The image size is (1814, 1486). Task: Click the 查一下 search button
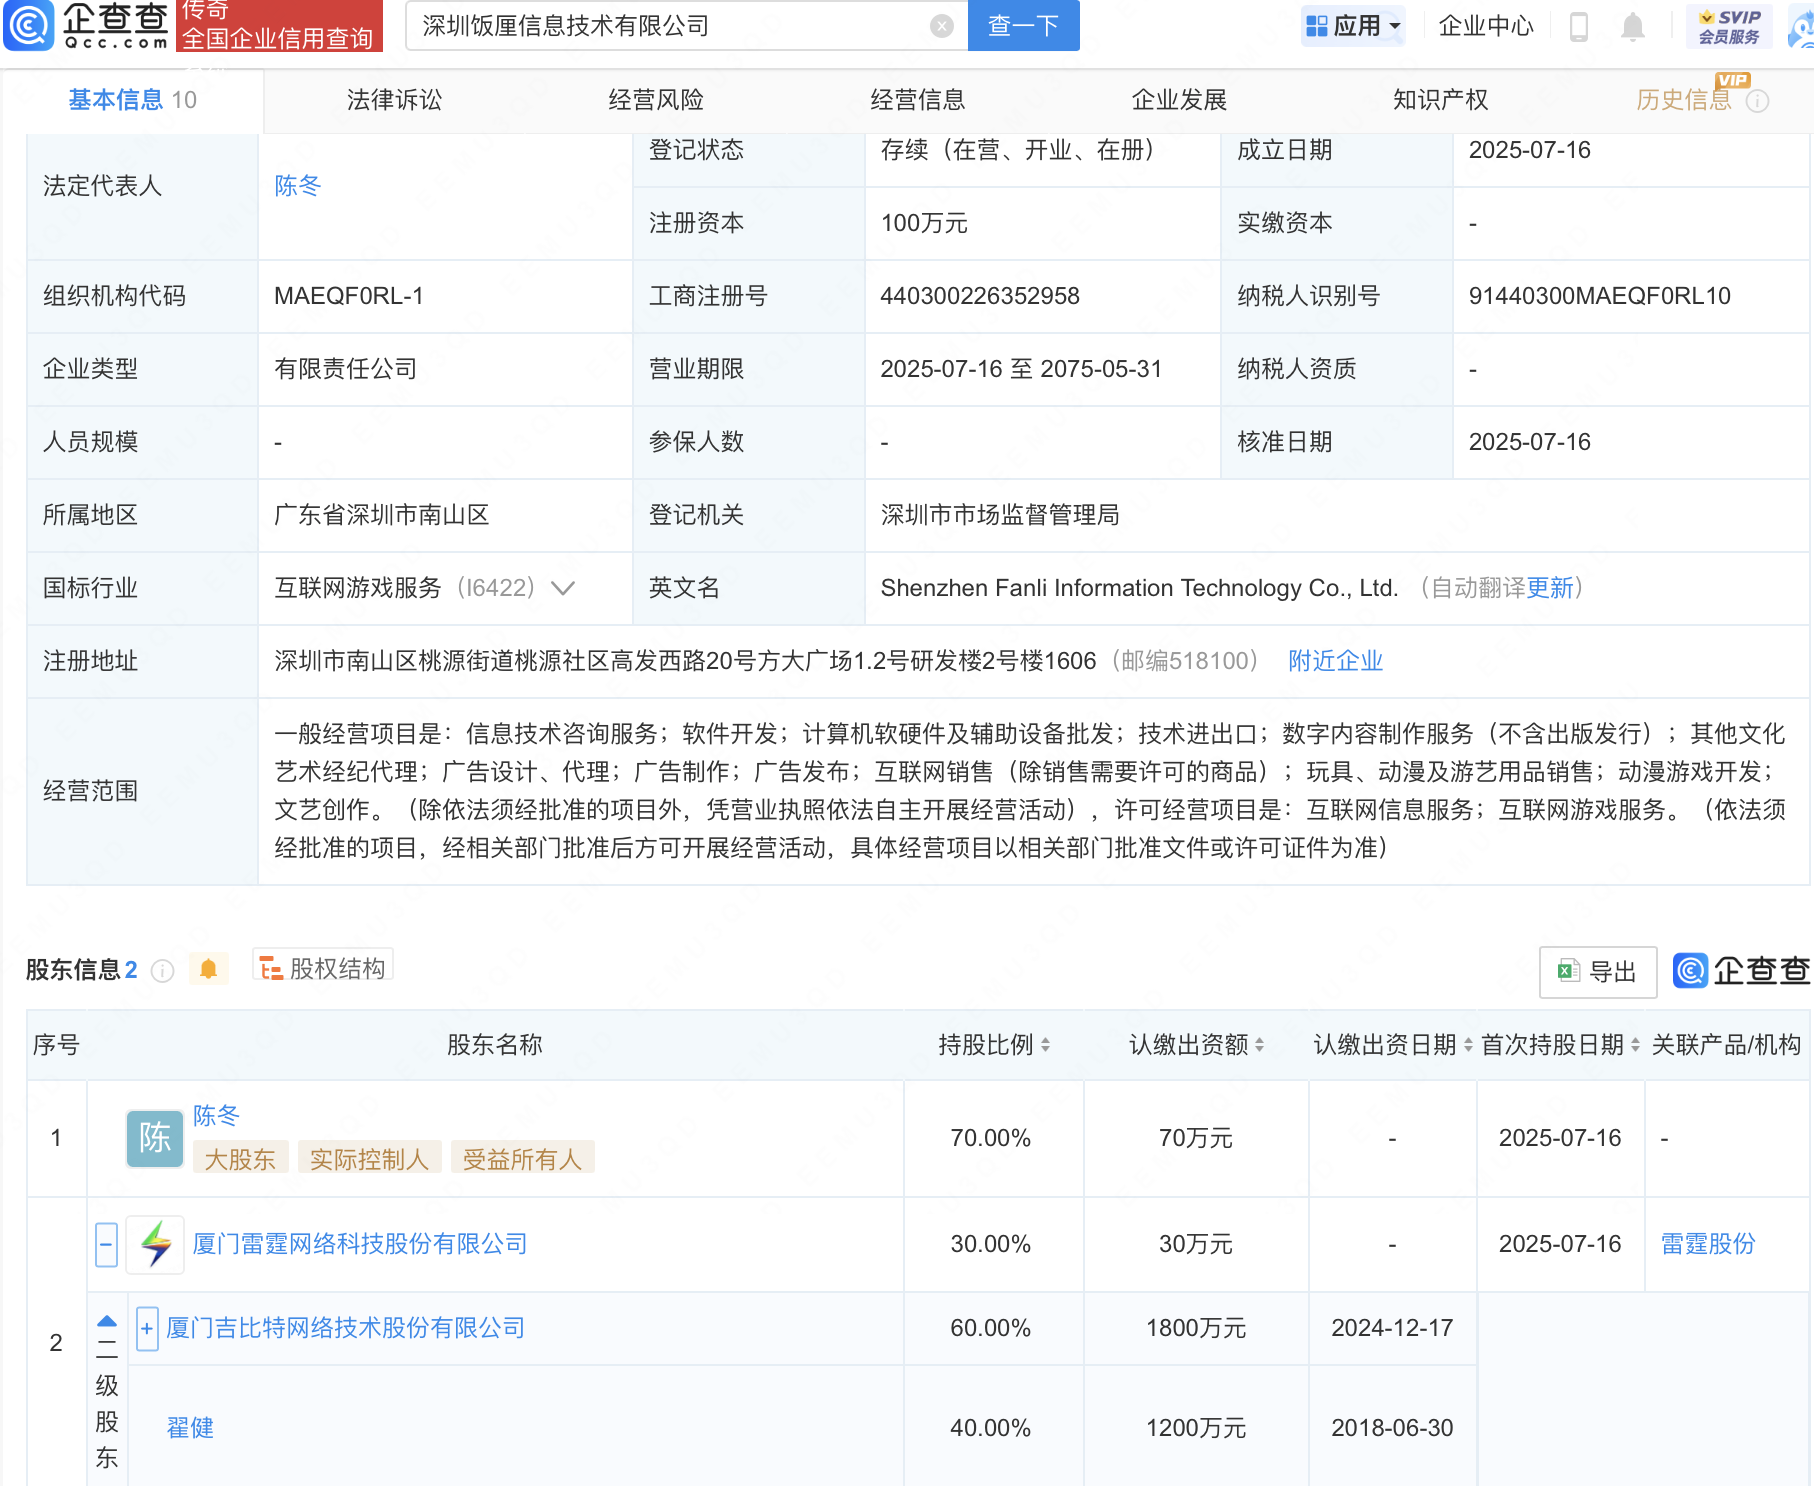[x=1023, y=26]
